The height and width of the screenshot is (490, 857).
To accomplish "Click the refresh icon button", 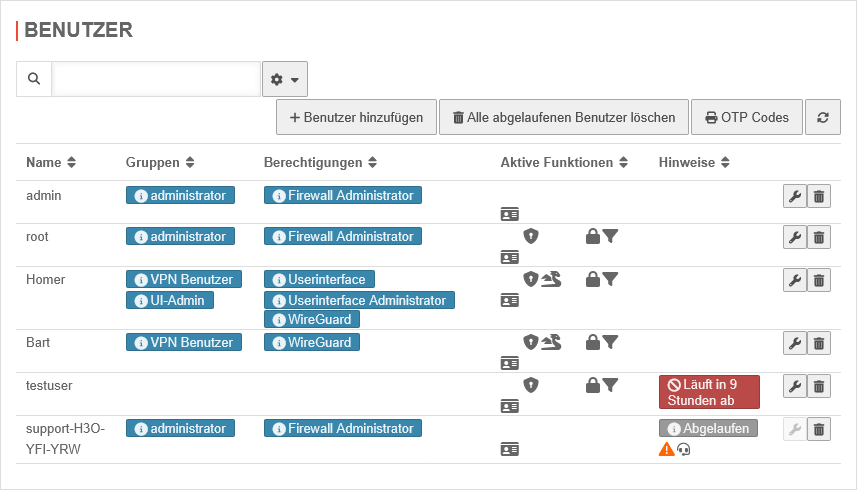I will click(823, 117).
